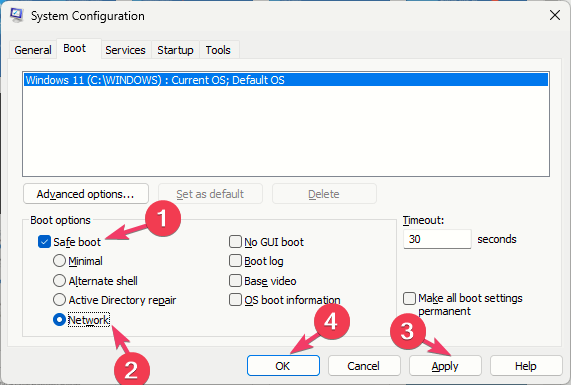The width and height of the screenshot is (571, 385).
Task: Go to the Startup tab
Action: coord(175,50)
